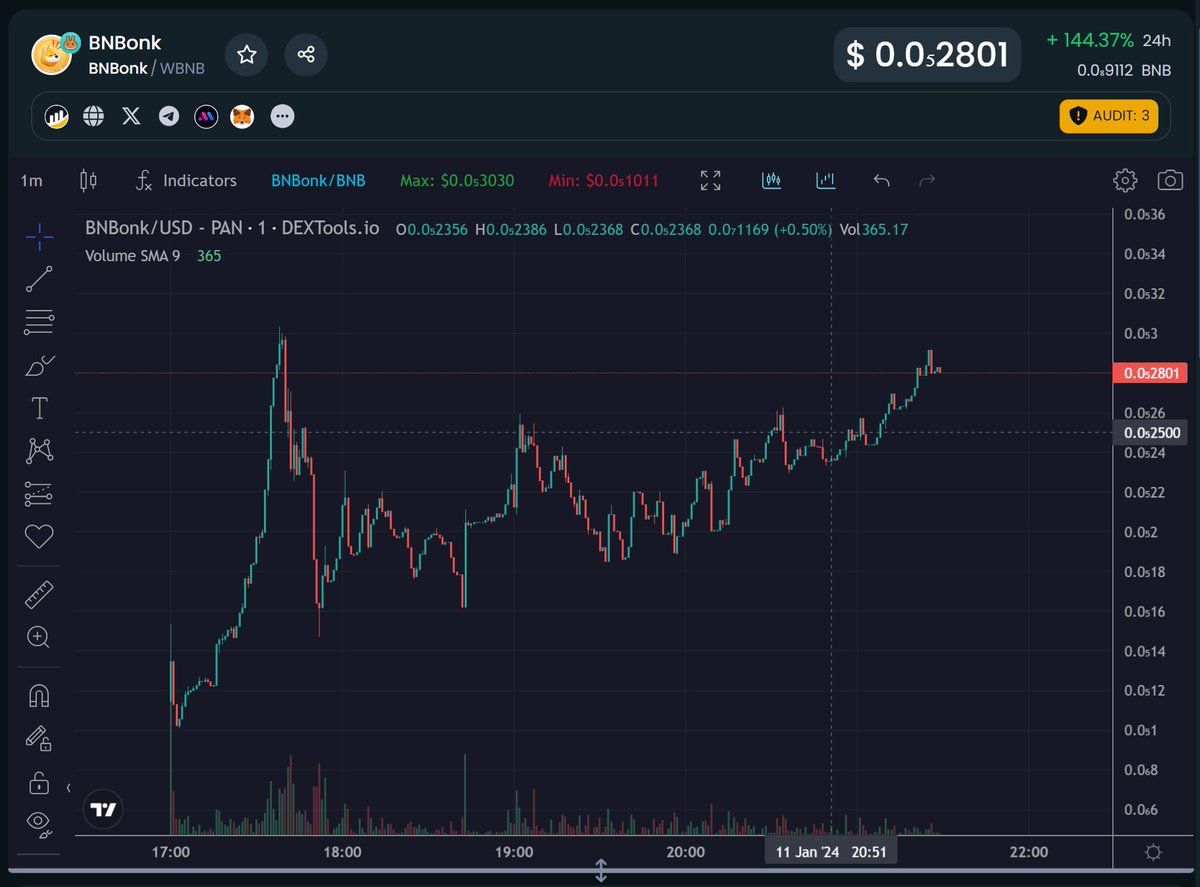Toggle lock all drawings
The height and width of the screenshot is (887, 1200).
[39, 782]
